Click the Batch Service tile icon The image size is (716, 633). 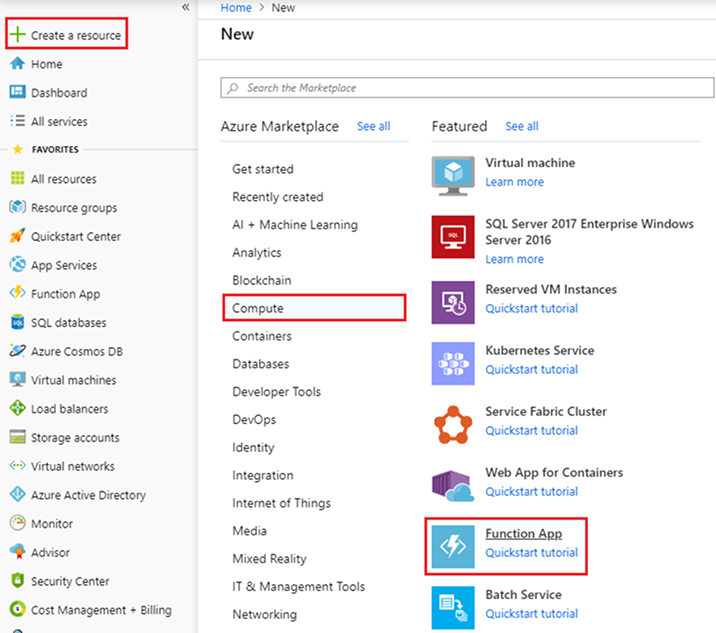click(x=453, y=608)
